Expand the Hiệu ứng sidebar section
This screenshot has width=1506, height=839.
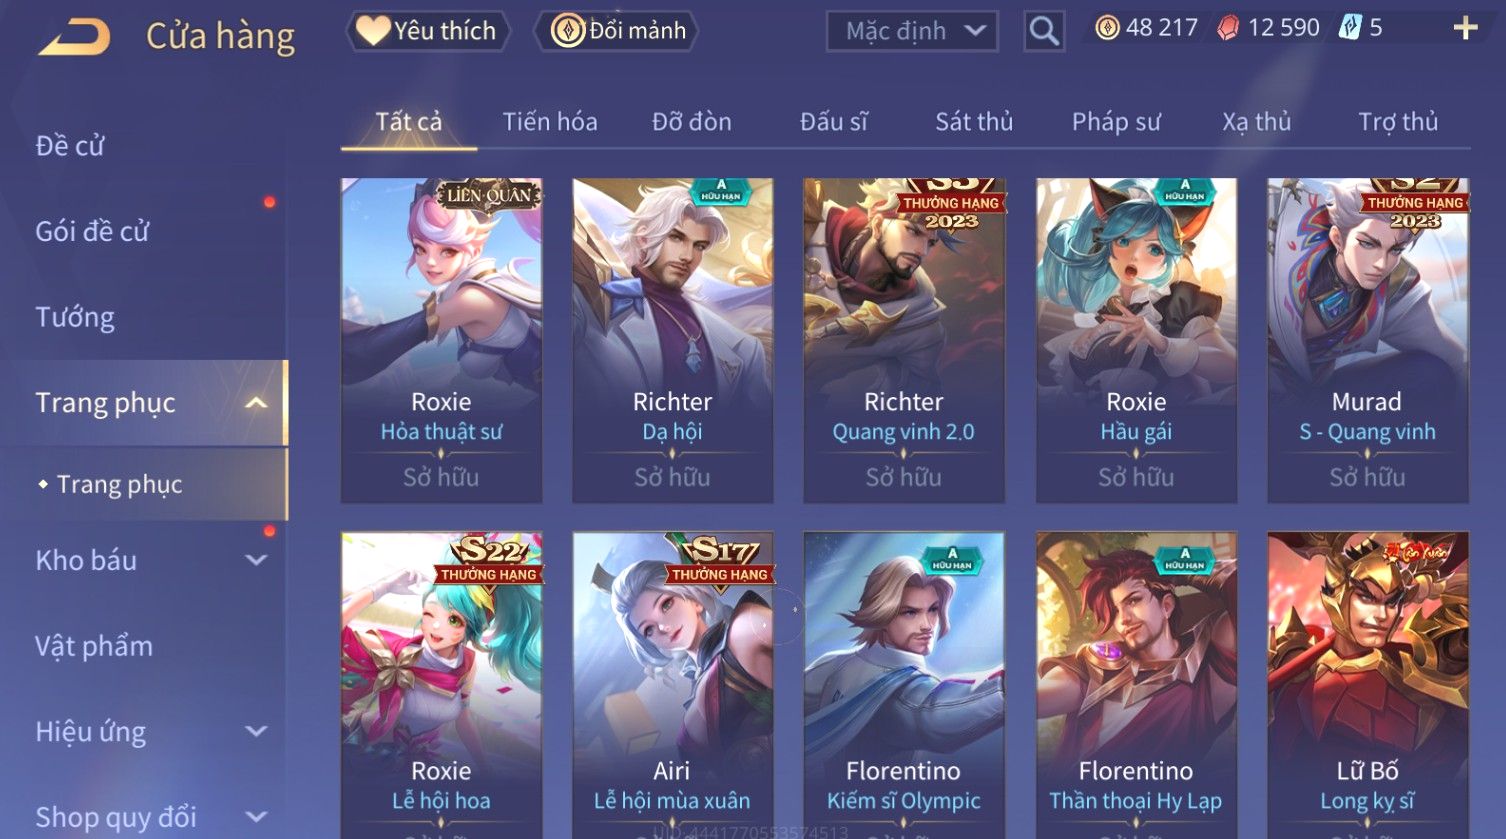pos(256,731)
